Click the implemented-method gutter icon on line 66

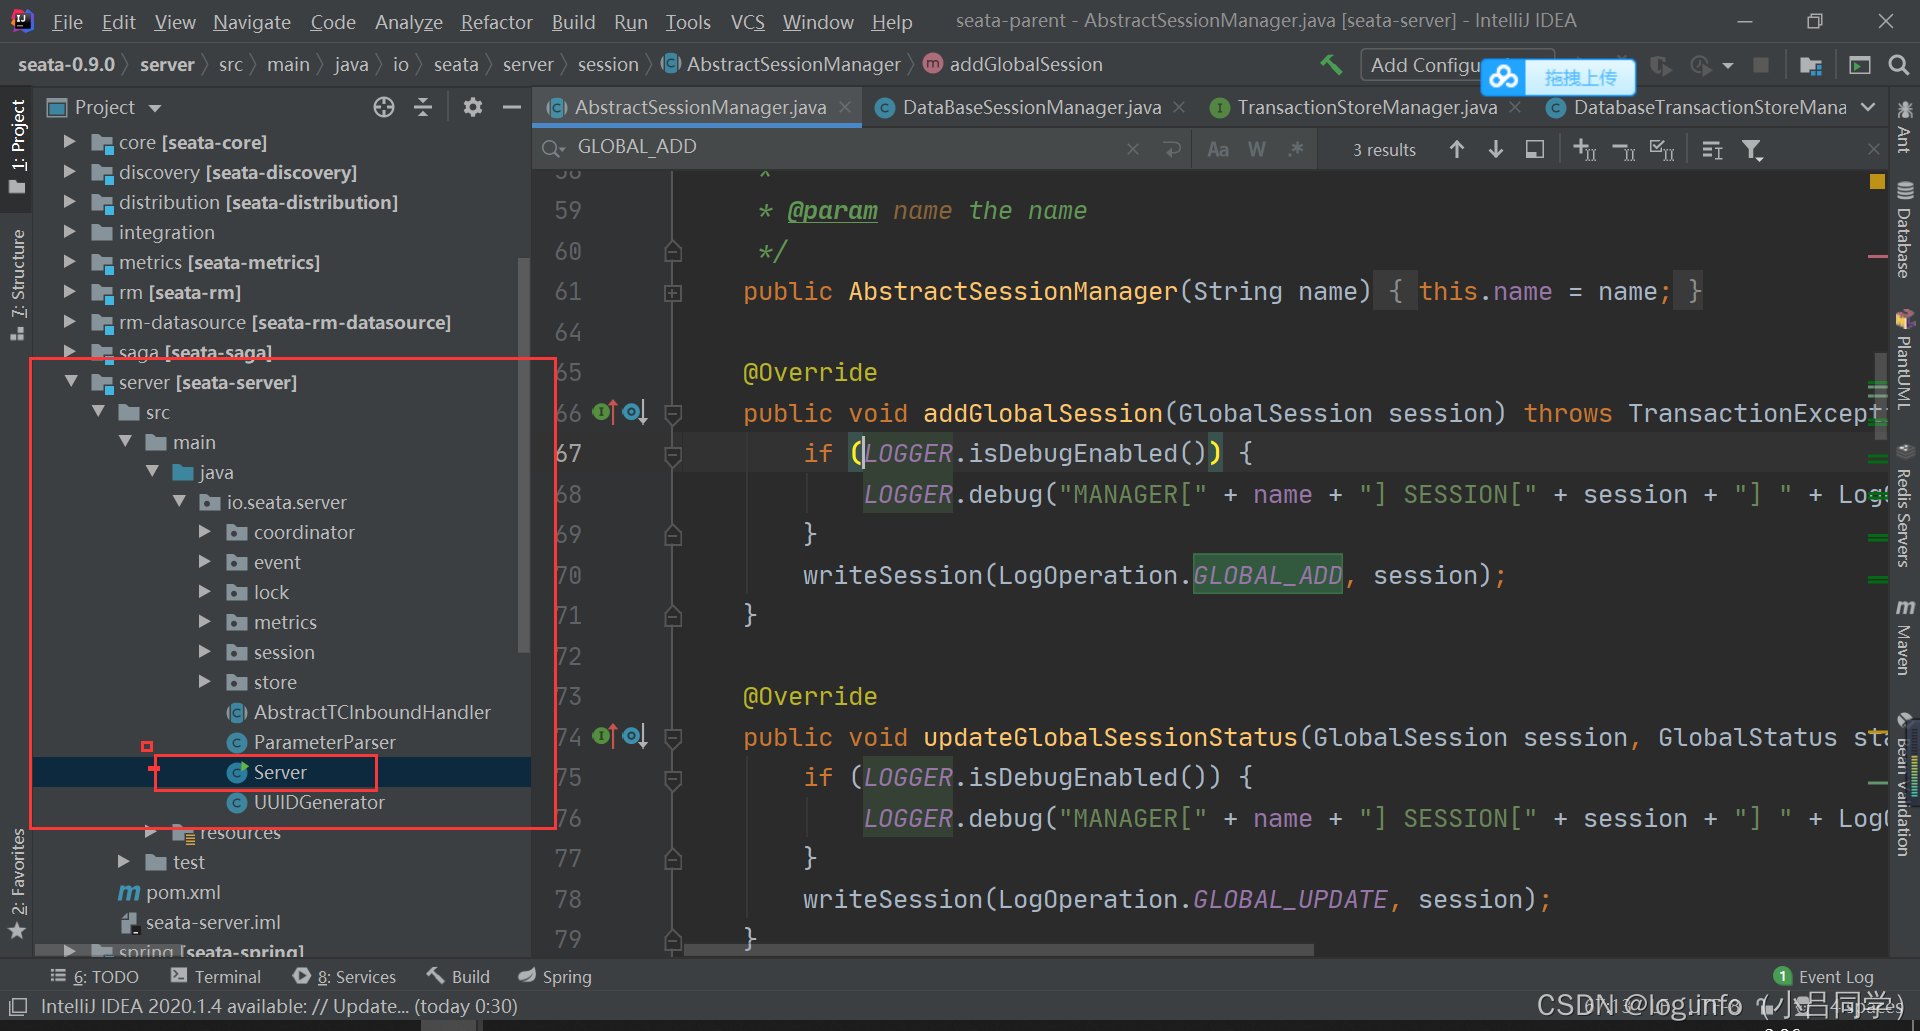[x=604, y=411]
